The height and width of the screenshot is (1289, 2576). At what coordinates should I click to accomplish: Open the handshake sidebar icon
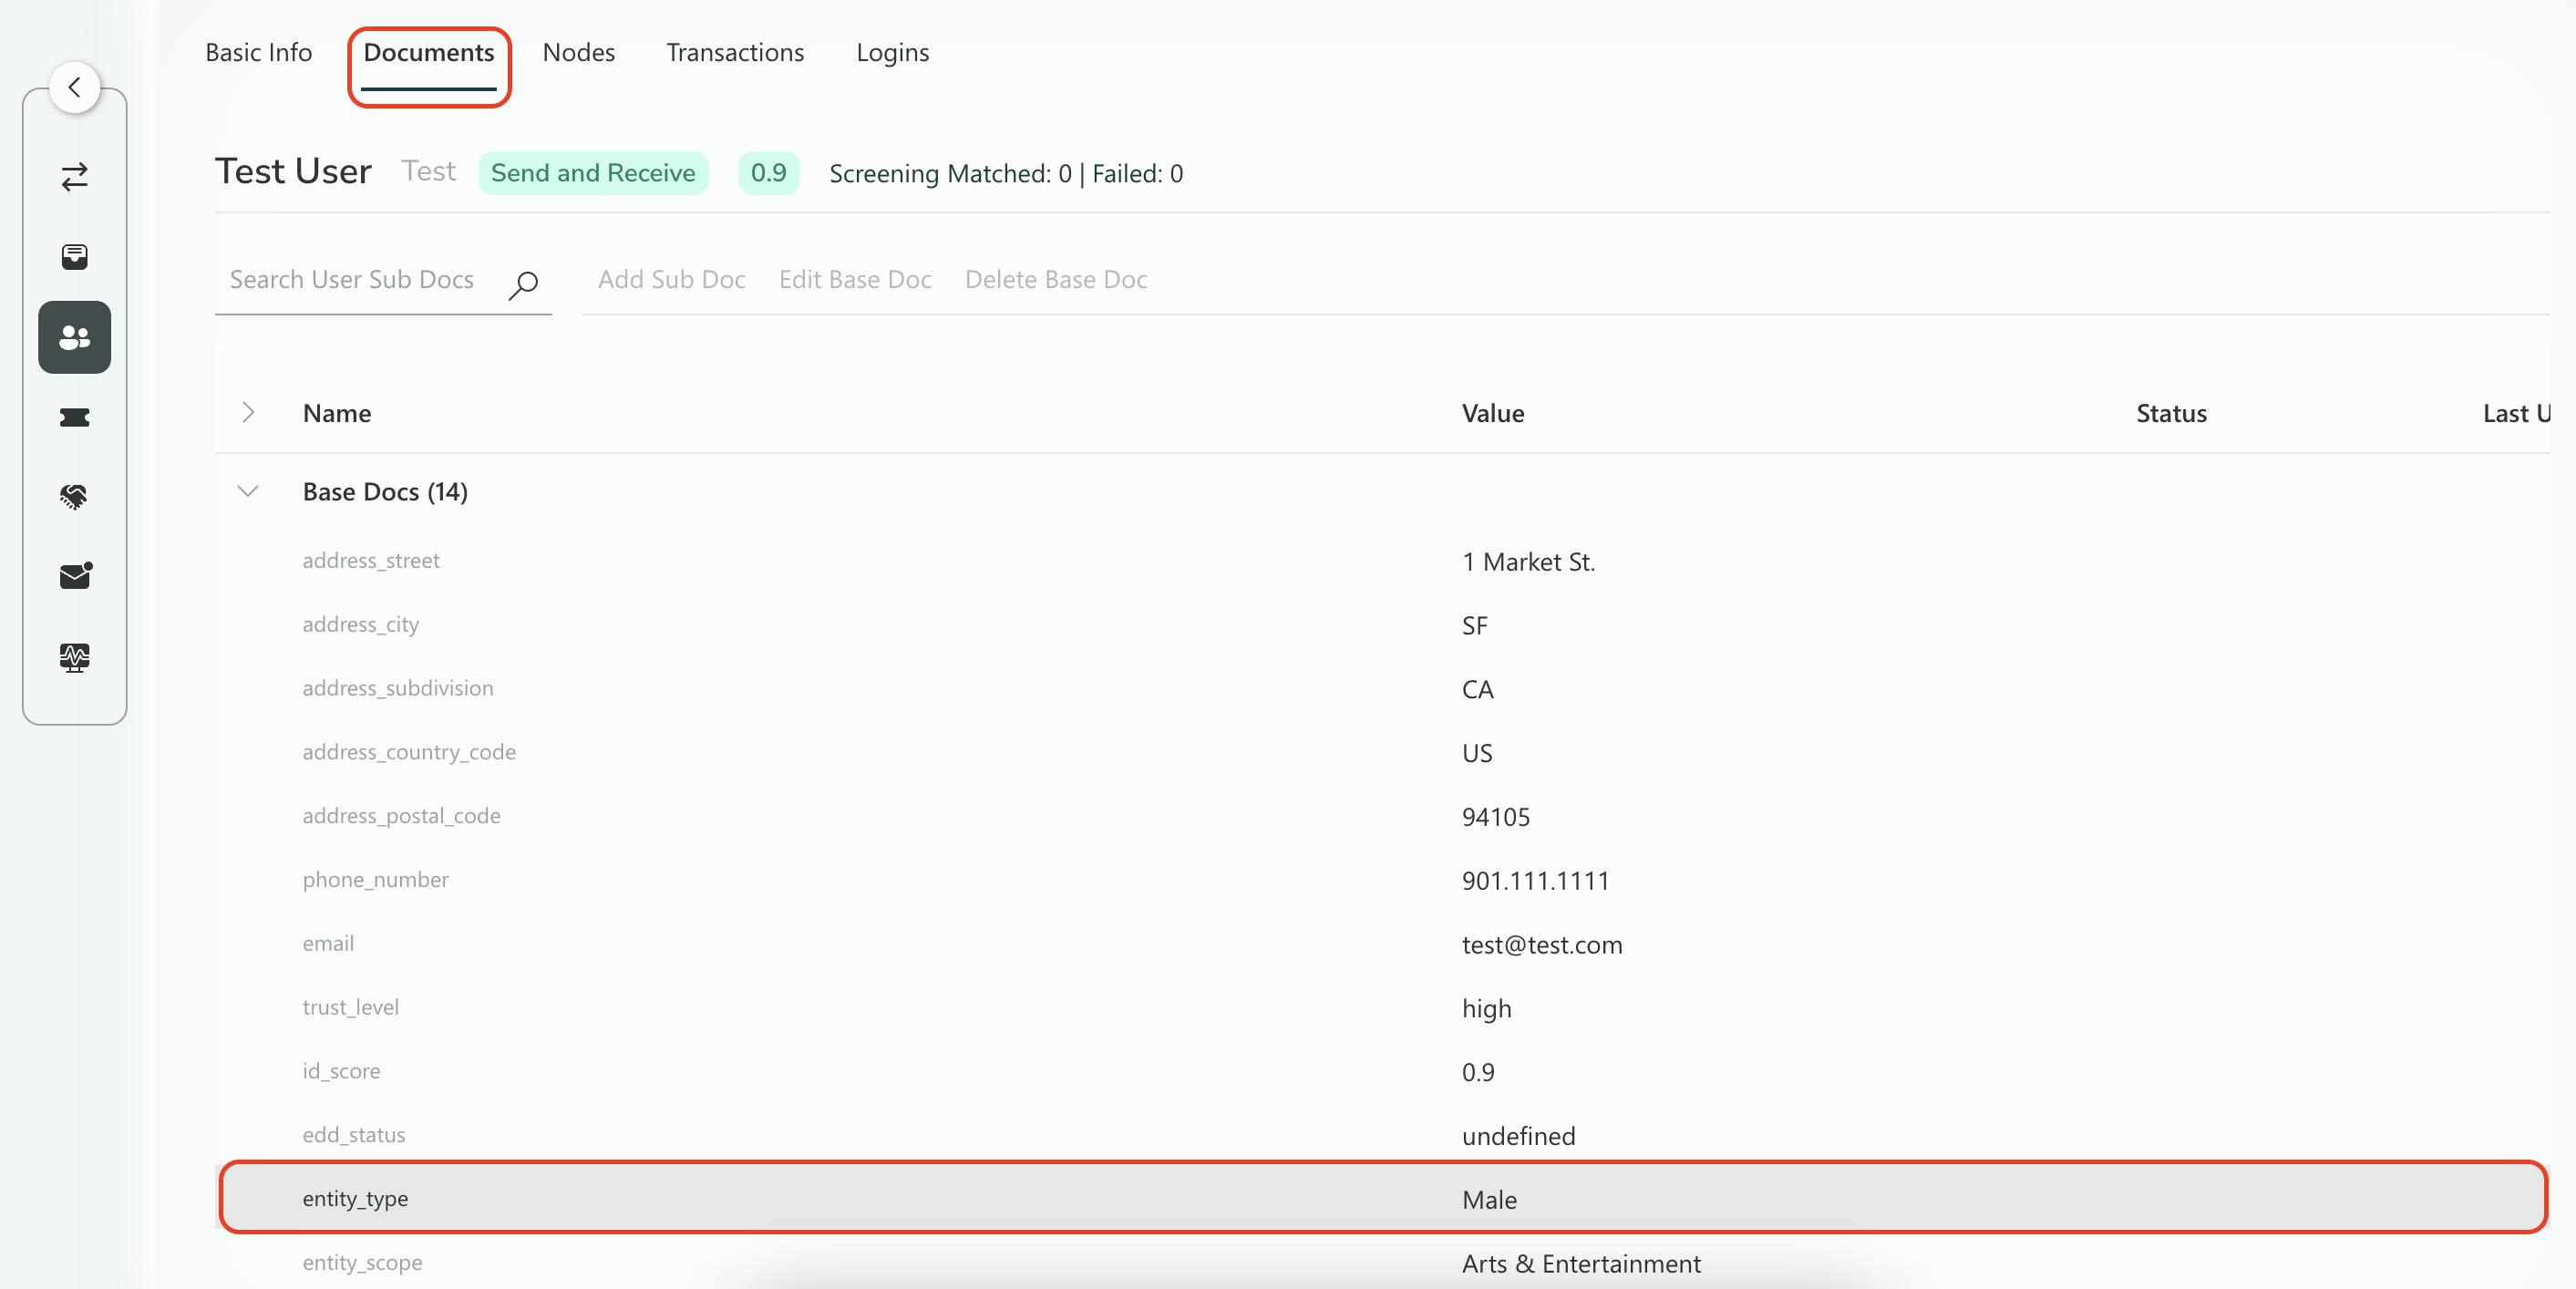click(75, 497)
